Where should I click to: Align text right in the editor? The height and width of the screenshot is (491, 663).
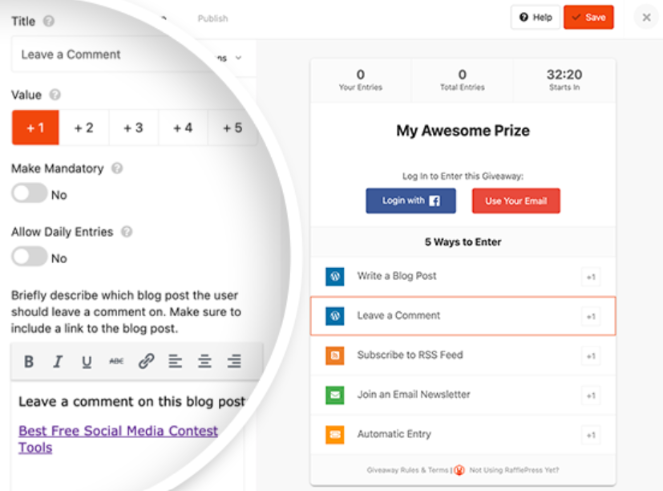234,362
